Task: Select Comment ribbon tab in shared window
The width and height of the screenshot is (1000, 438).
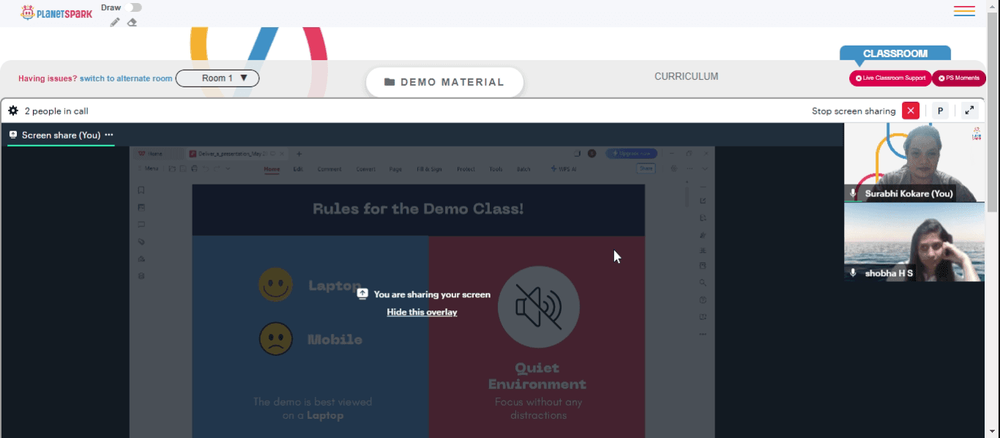Action: pos(329,169)
